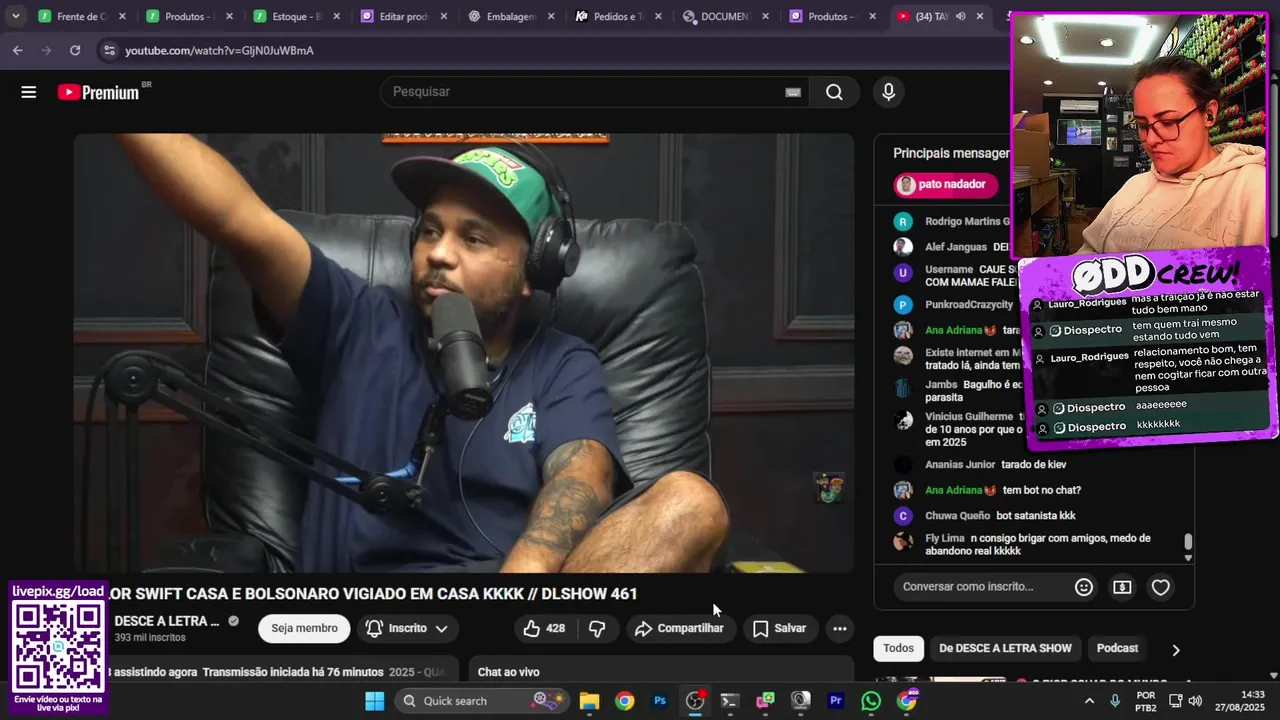Click channel watermark icon in video corner
1280x720 pixels.
click(829, 487)
